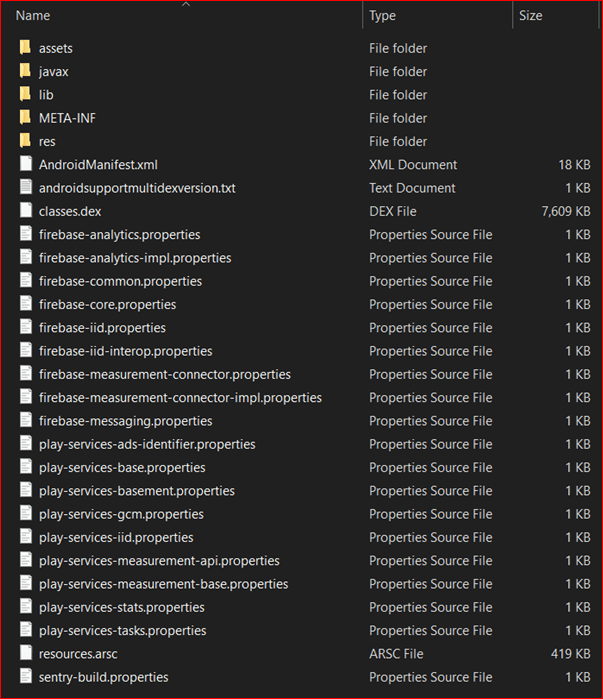The width and height of the screenshot is (603, 699).
Task: Select play-services-gcm.properties file name
Action: pos(121,514)
